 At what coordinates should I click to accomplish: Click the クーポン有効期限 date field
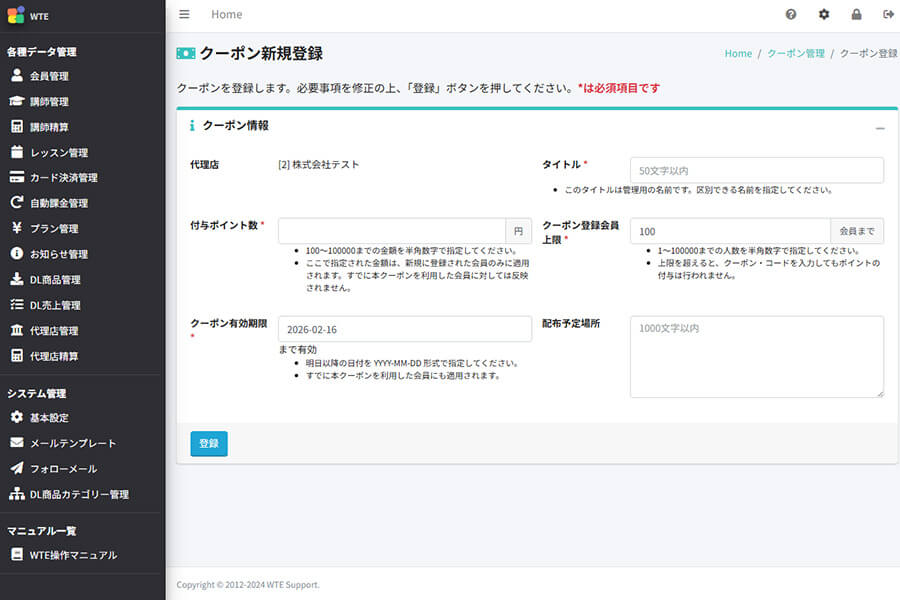(404, 328)
